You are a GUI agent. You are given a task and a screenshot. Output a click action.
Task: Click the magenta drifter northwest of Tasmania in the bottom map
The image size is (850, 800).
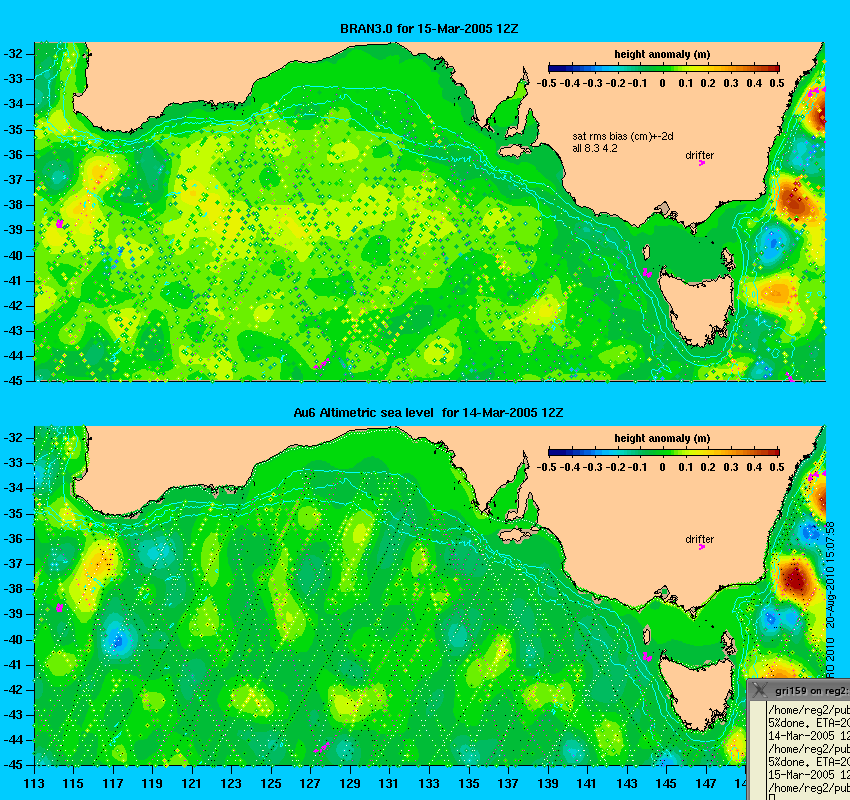point(647,656)
